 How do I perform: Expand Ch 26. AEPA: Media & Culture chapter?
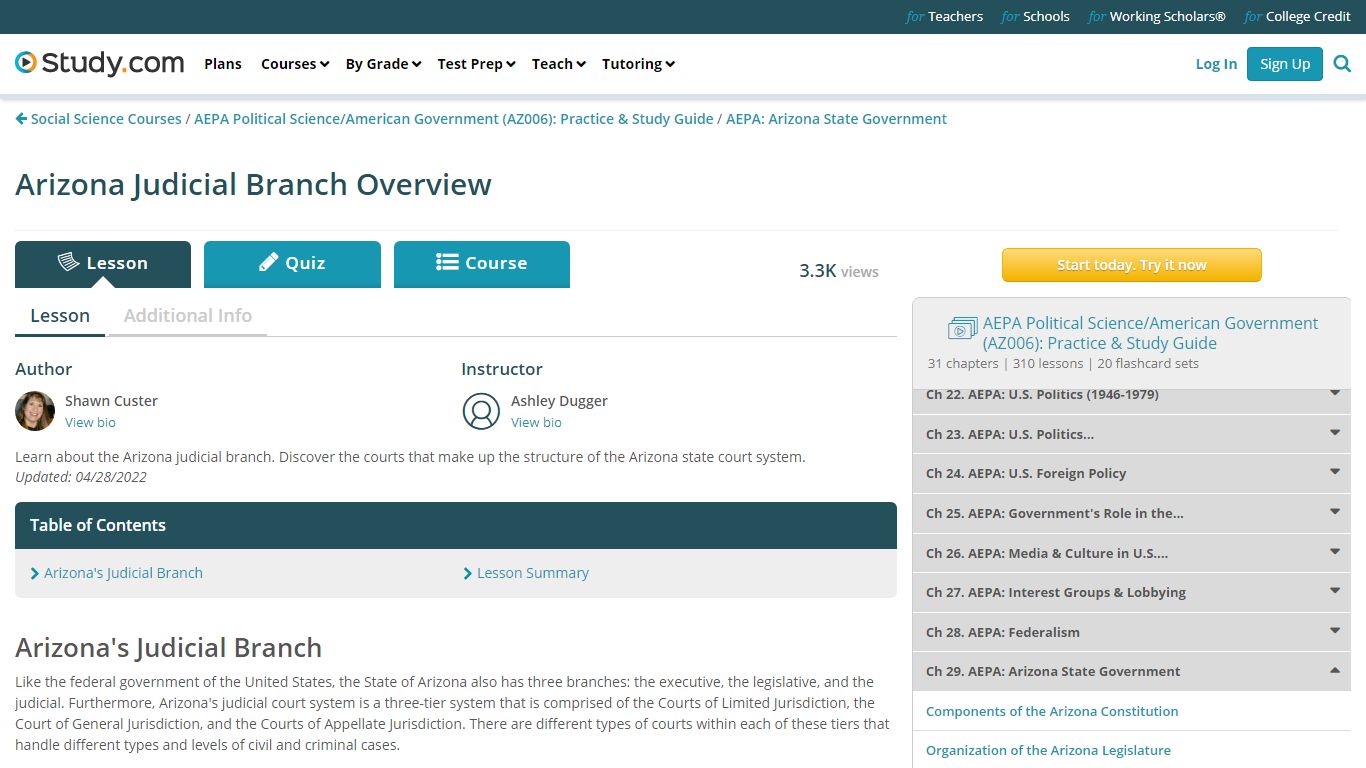click(1132, 553)
